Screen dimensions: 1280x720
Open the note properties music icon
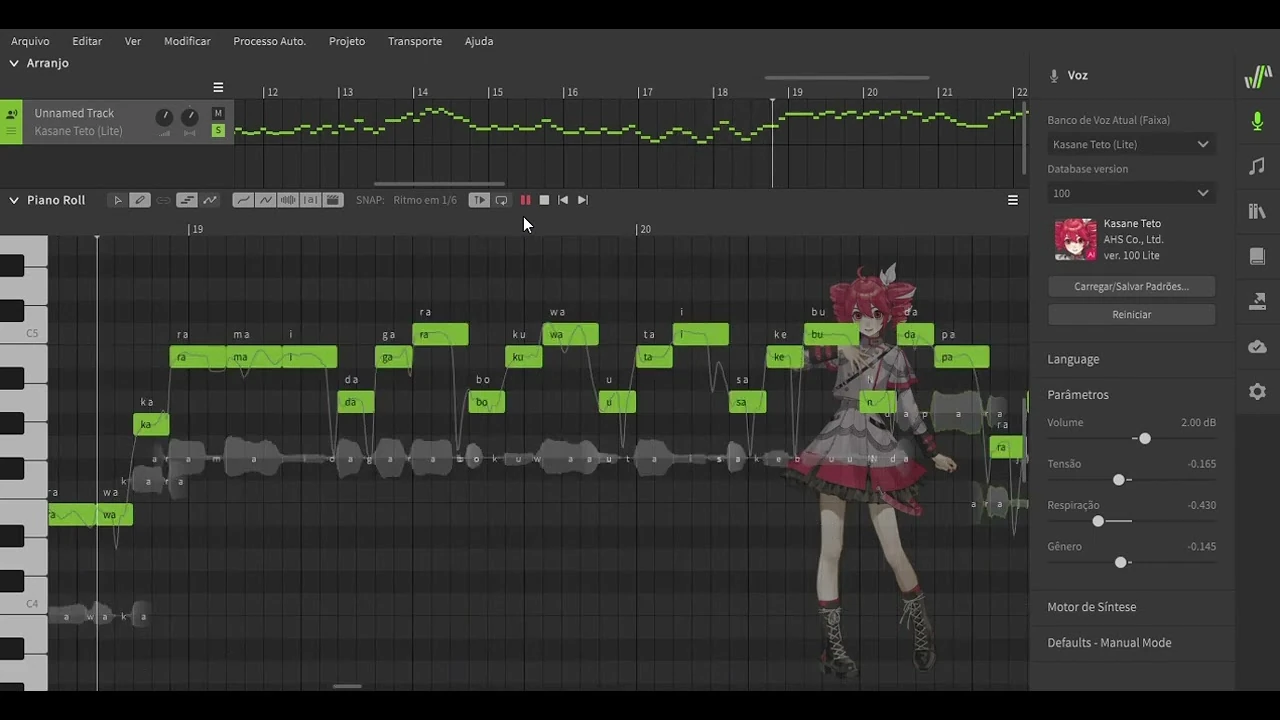point(1257,166)
